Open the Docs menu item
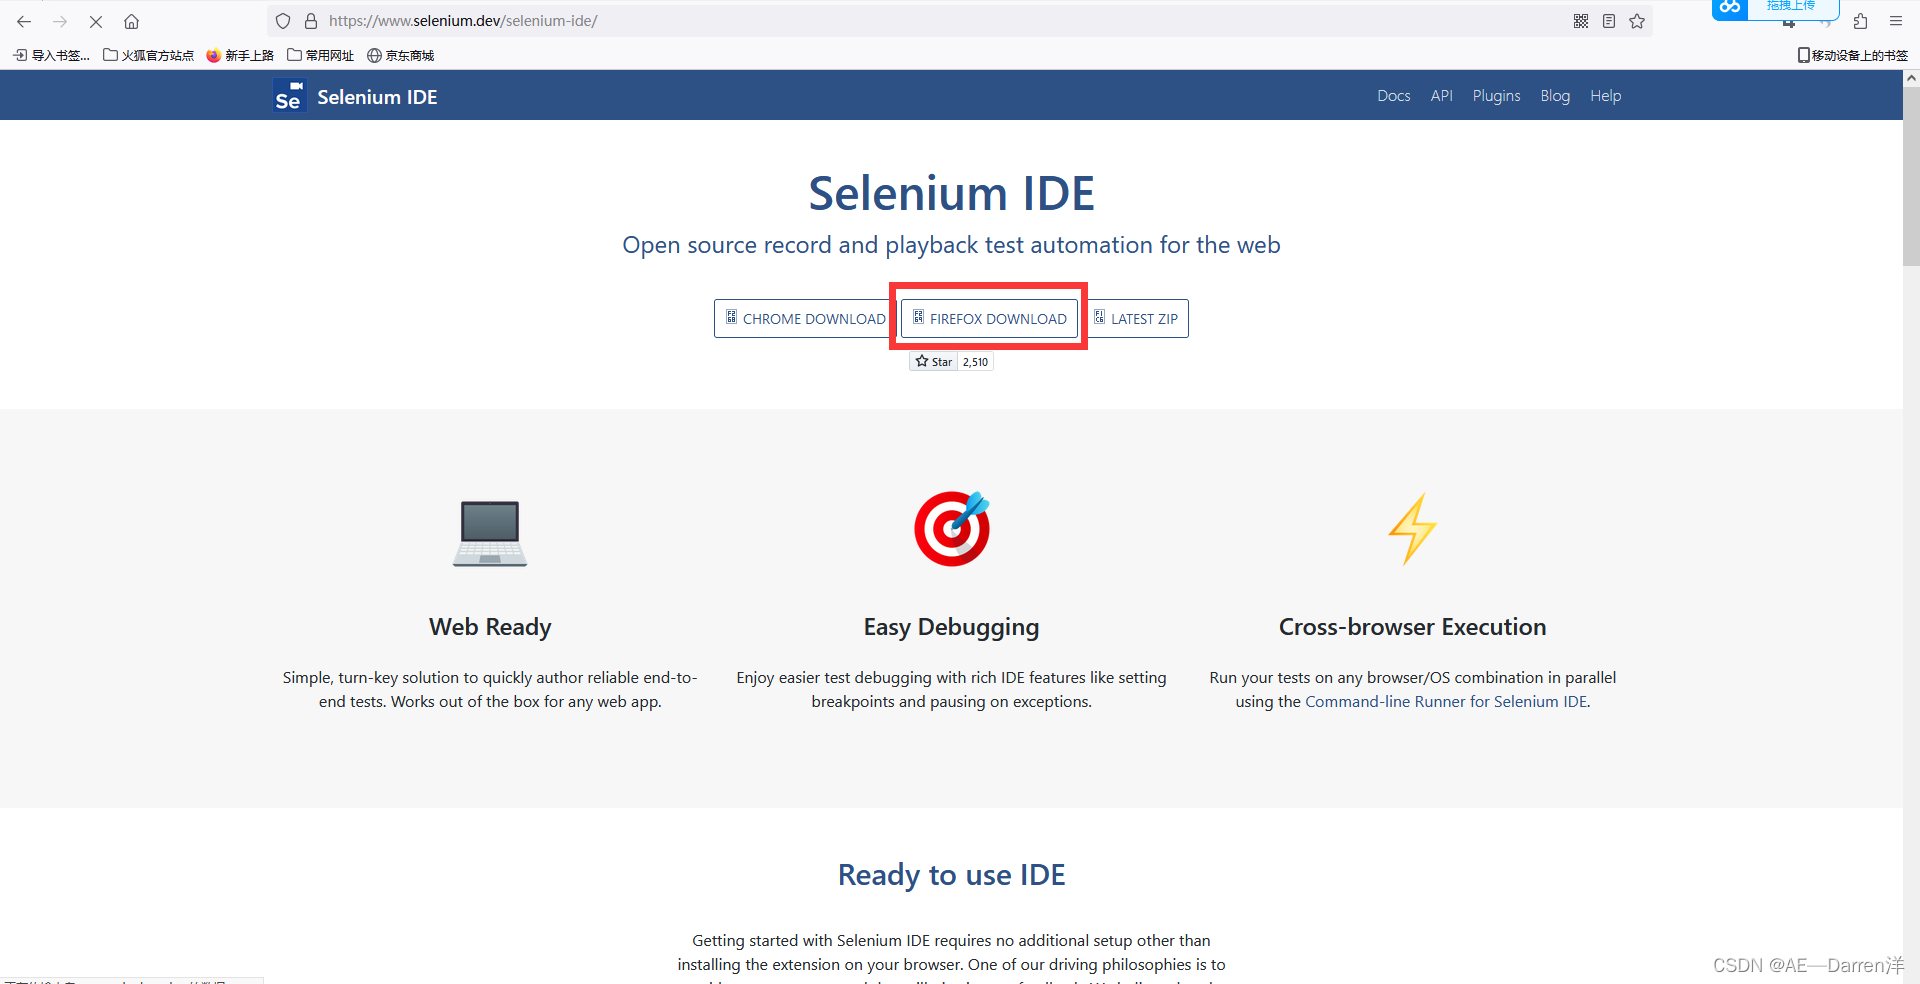Viewport: 1920px width, 984px height. [1394, 95]
